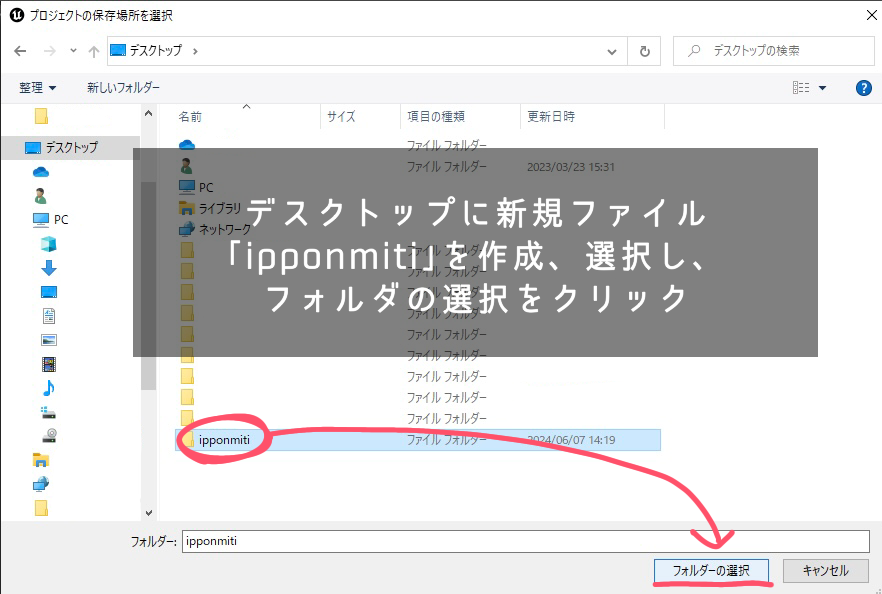Select the 3D Objects icon in the sidebar
Screen dimensions: 882x594
[48, 244]
